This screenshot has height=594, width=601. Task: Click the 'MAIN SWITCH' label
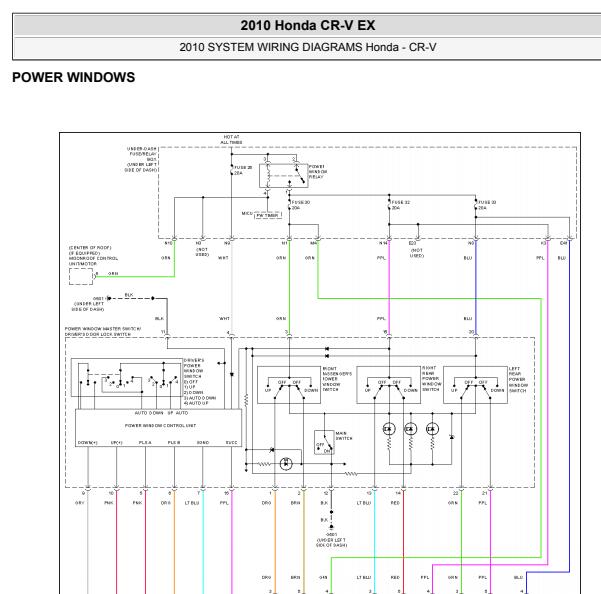click(344, 436)
